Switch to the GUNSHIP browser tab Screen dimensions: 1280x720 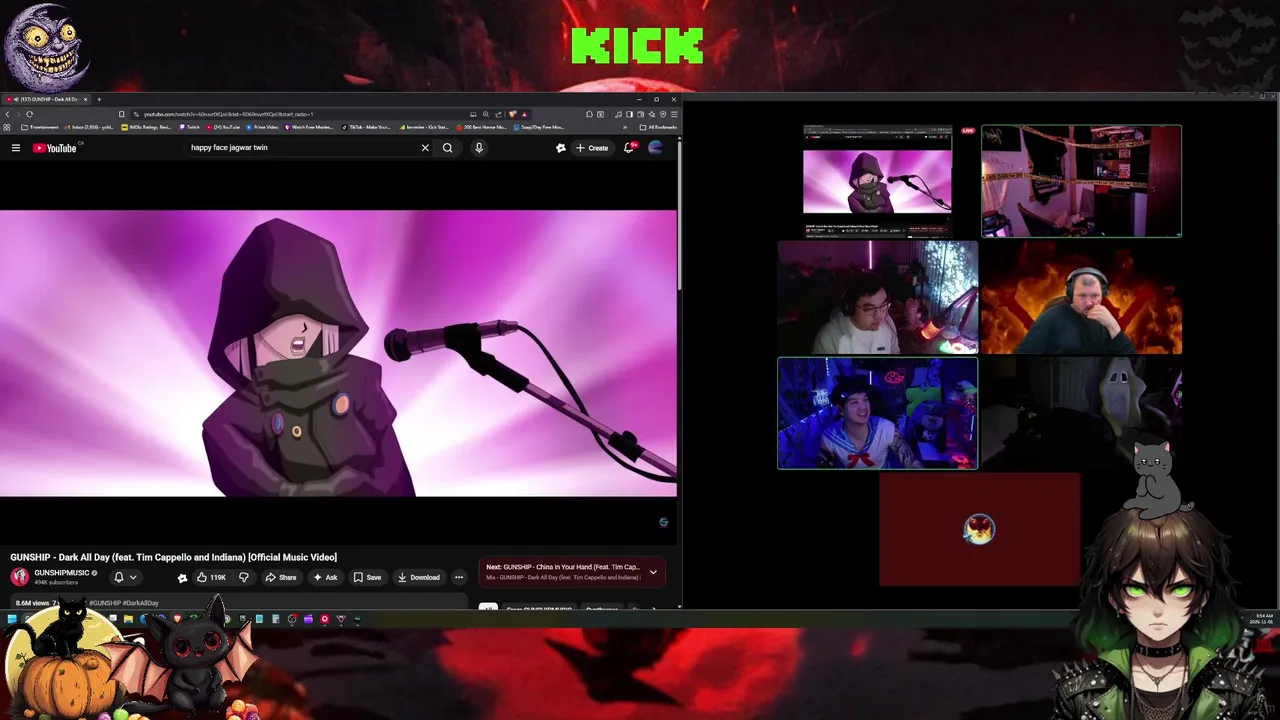(x=46, y=99)
